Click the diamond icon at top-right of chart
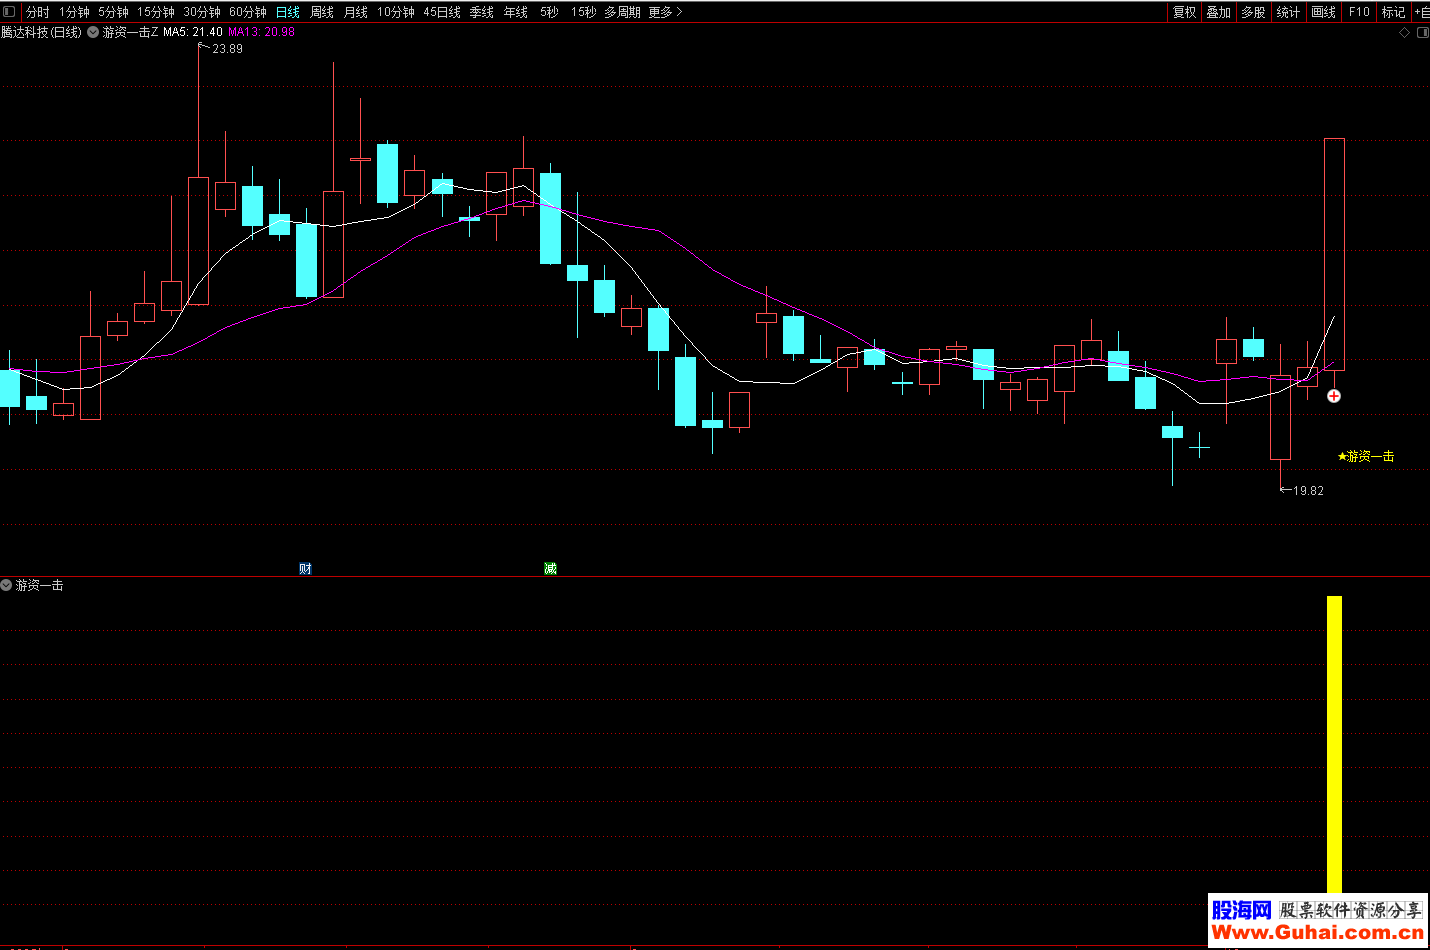The height and width of the screenshot is (950, 1430). coord(1404,33)
